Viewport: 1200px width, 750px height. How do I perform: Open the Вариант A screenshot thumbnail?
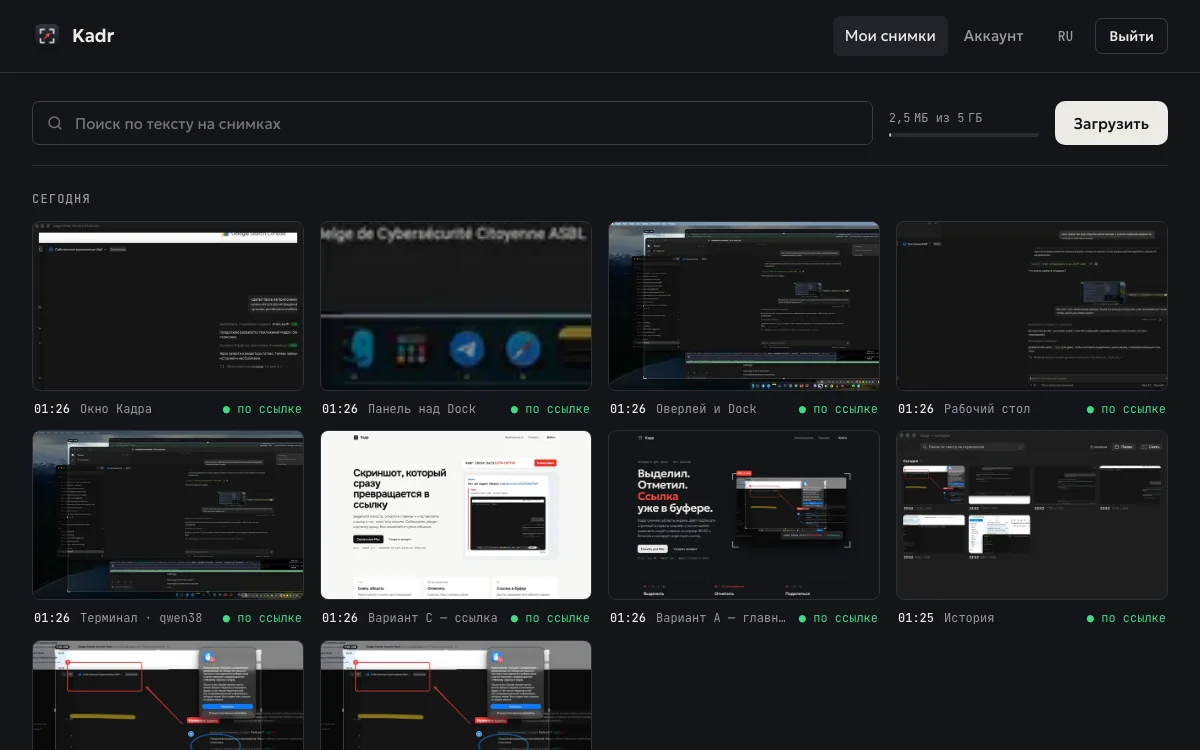[744, 515]
